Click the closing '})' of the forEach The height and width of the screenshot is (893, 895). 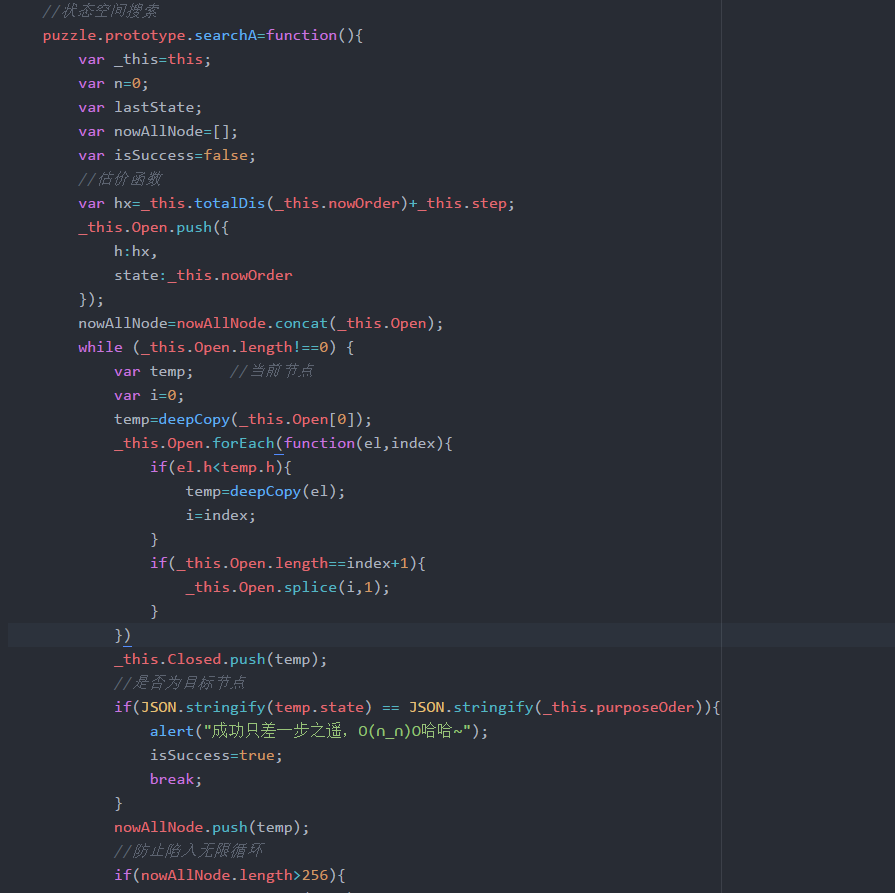[x=123, y=635]
